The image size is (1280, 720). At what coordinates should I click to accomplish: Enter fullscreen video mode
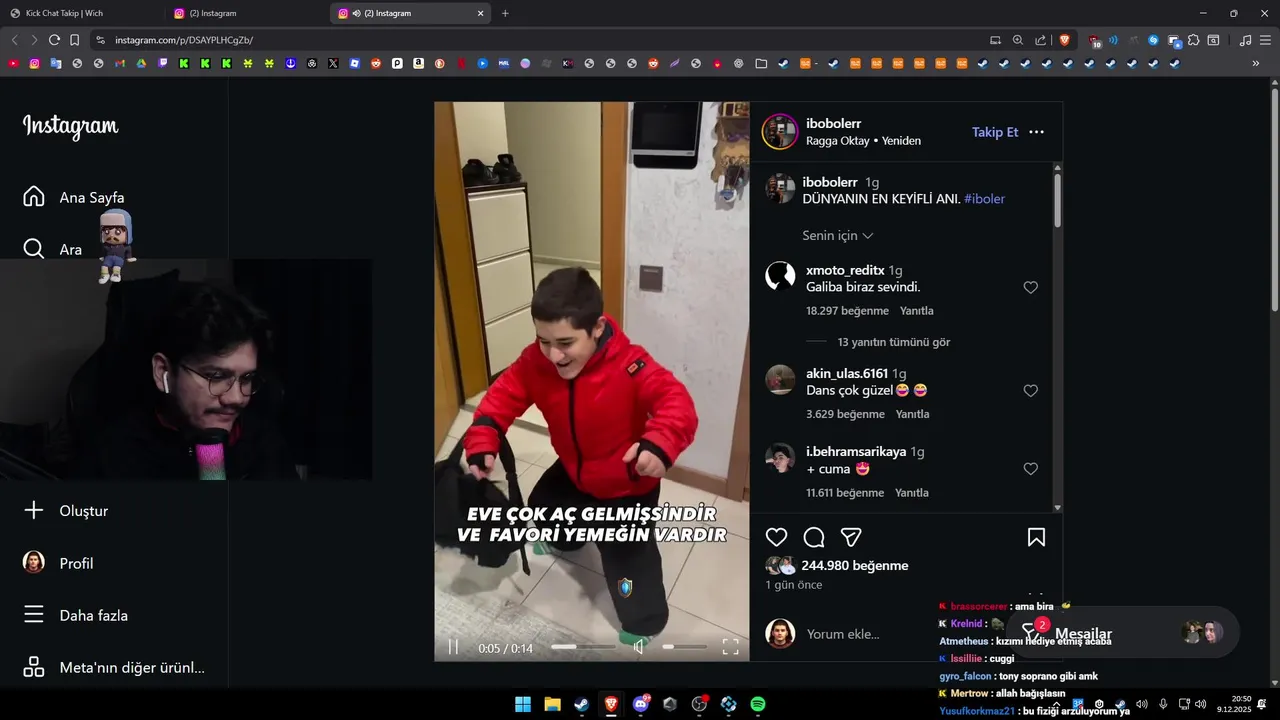click(x=730, y=647)
